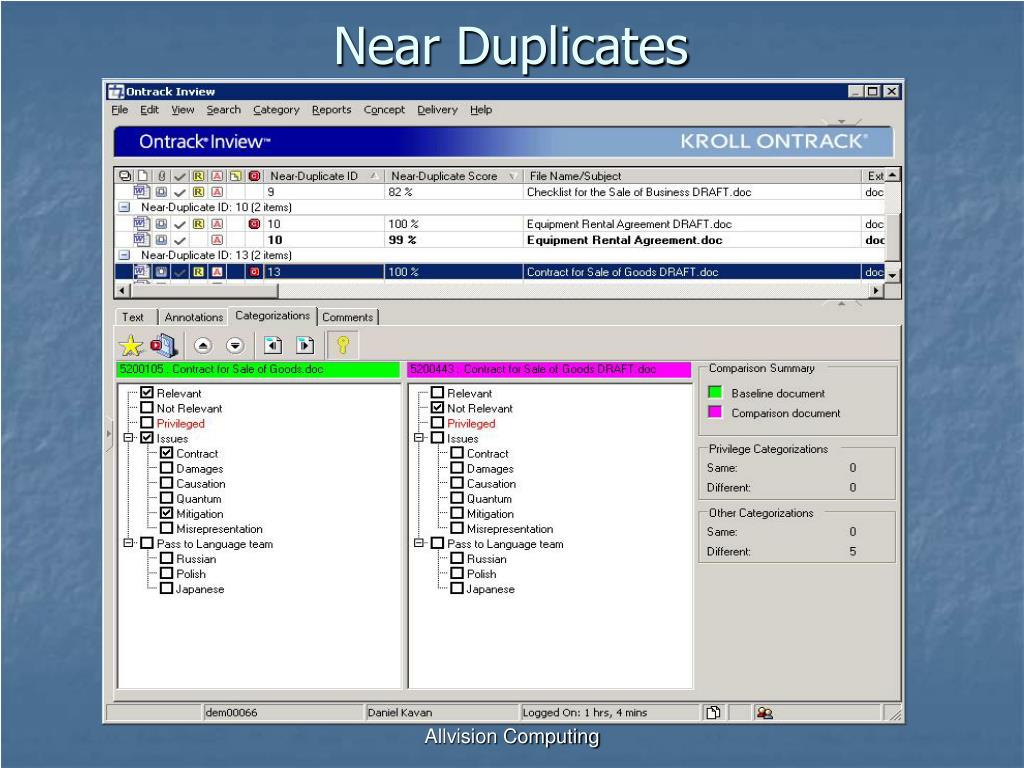The height and width of the screenshot is (768, 1024).
Task: Check the Damages checkbox in baseline document
Action: 167,468
